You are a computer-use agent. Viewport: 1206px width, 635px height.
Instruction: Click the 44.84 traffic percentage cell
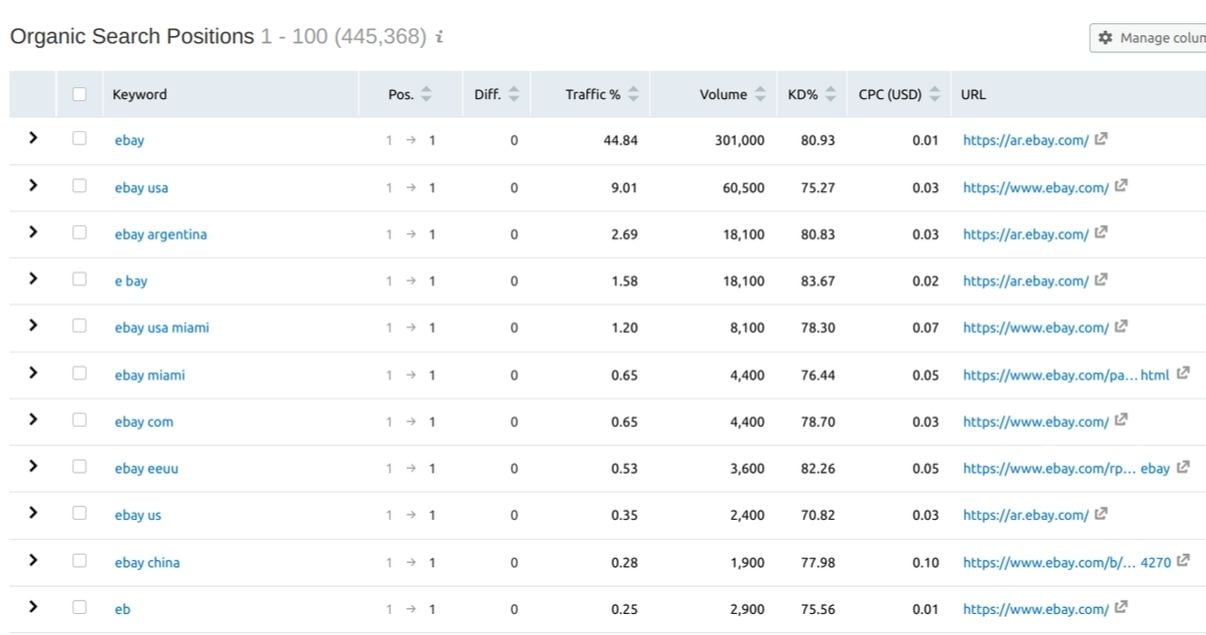621,141
